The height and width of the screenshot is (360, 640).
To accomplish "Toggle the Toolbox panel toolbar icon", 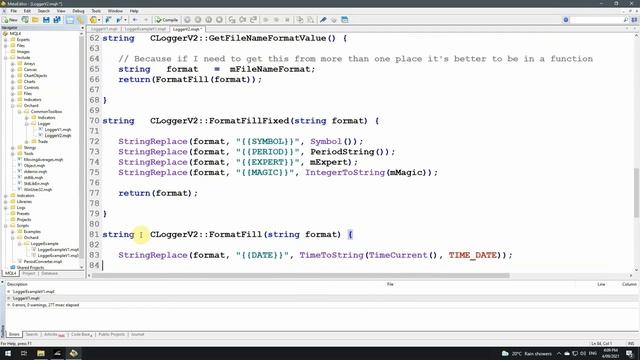I will pyautogui.click(x=80, y=20).
